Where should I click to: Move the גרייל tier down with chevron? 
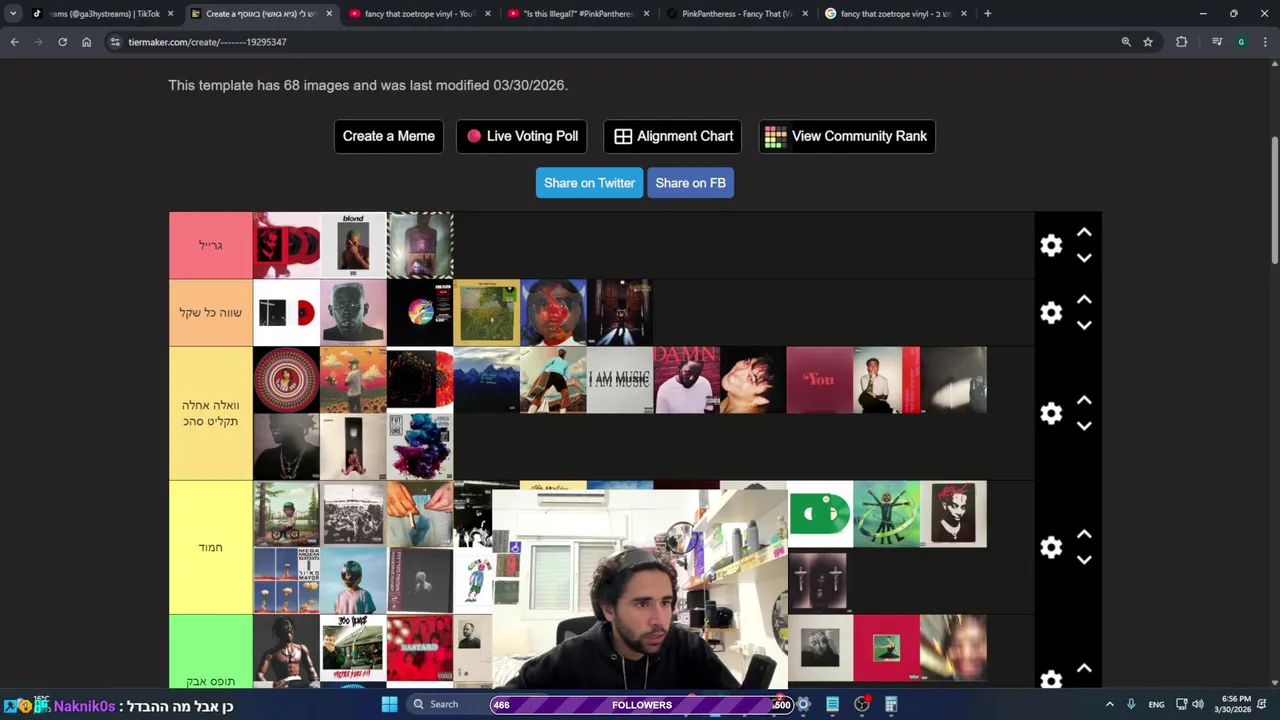pyautogui.click(x=1084, y=258)
